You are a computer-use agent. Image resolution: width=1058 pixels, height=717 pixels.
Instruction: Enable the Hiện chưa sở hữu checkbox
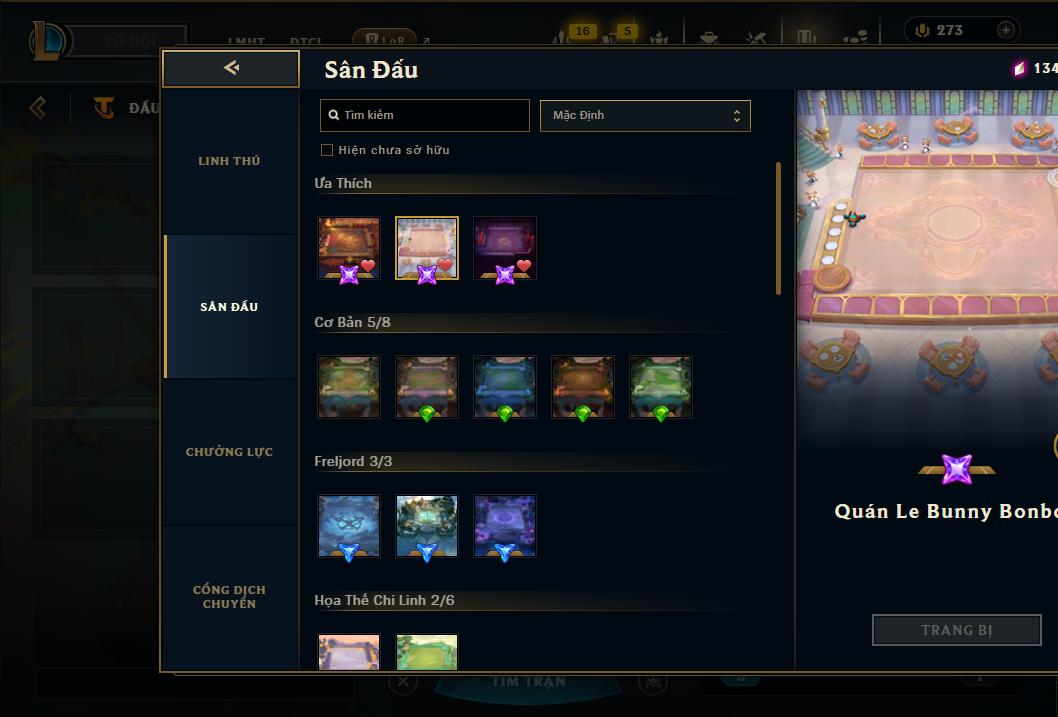click(327, 150)
